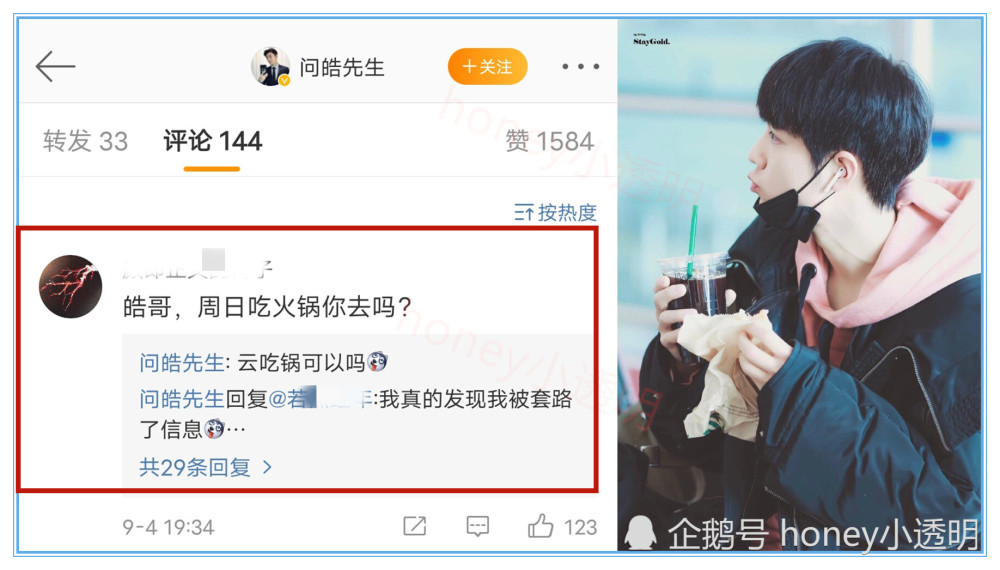Image resolution: width=1000 pixels, height=570 pixels.
Task: Select the 评论 144 tab
Action: 212,141
